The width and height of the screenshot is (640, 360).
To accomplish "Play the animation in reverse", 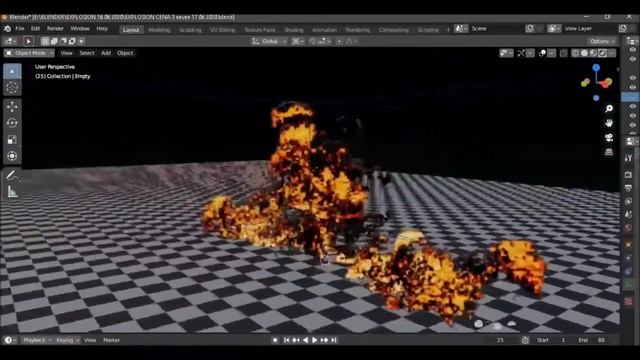I will (x=305, y=340).
